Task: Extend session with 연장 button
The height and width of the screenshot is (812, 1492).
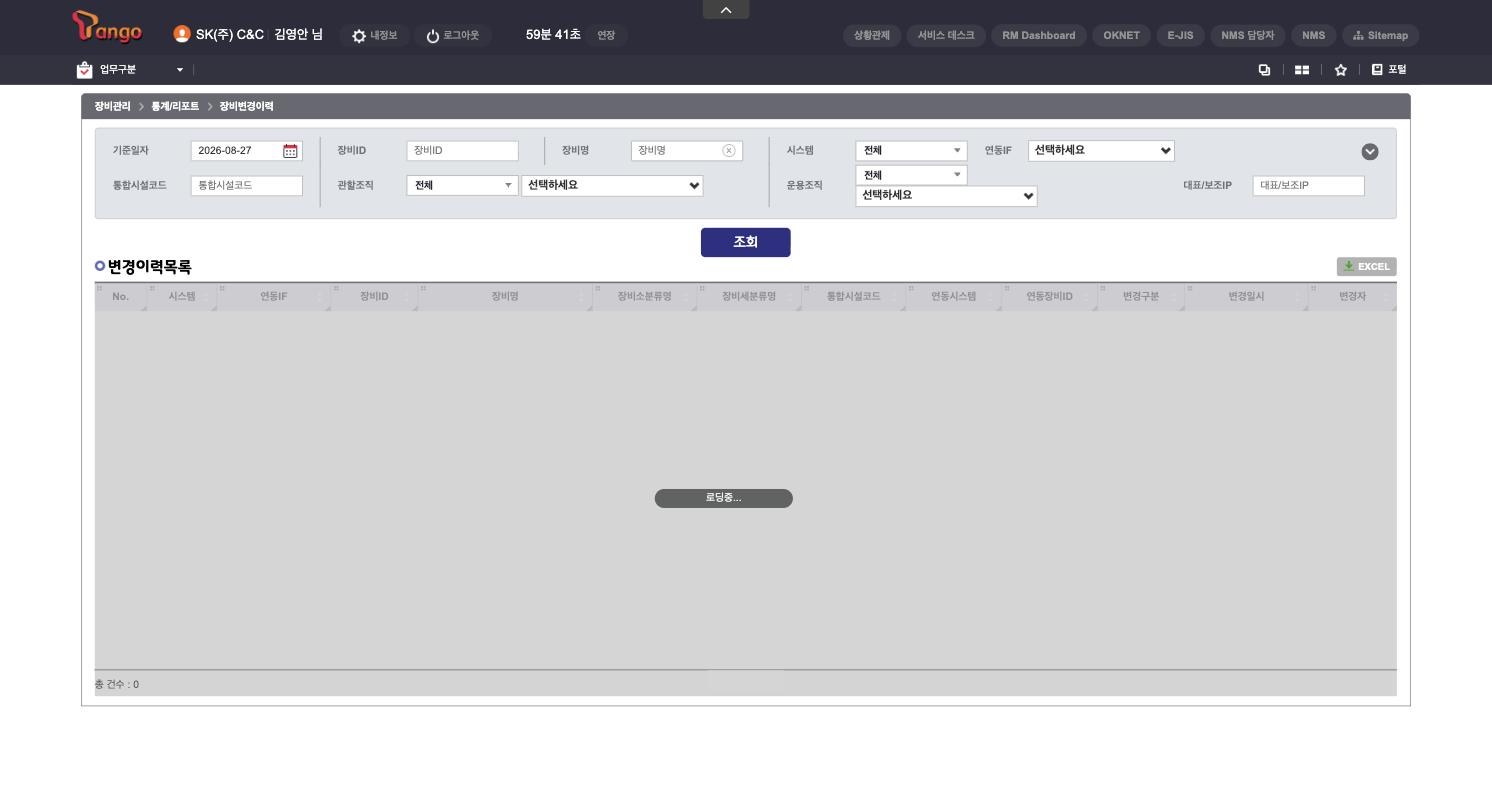Action: tap(606, 36)
